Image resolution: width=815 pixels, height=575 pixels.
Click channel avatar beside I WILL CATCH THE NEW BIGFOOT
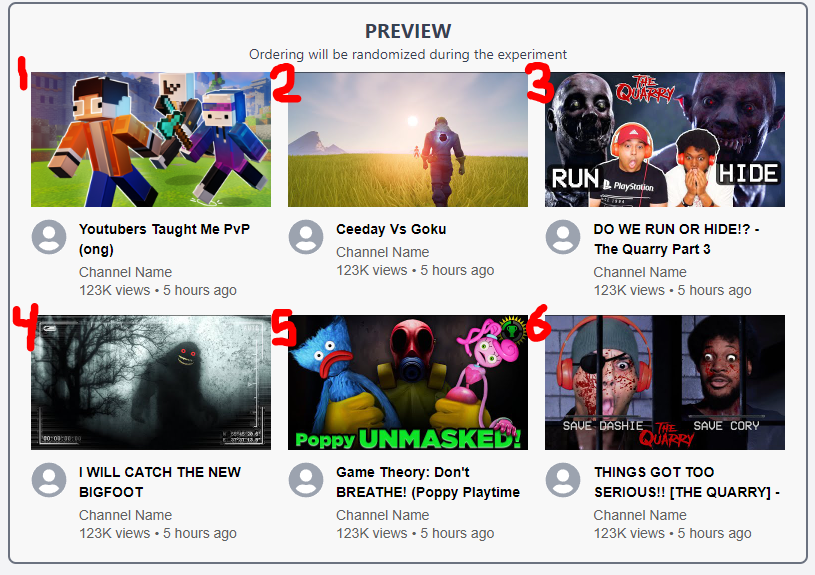pos(49,479)
